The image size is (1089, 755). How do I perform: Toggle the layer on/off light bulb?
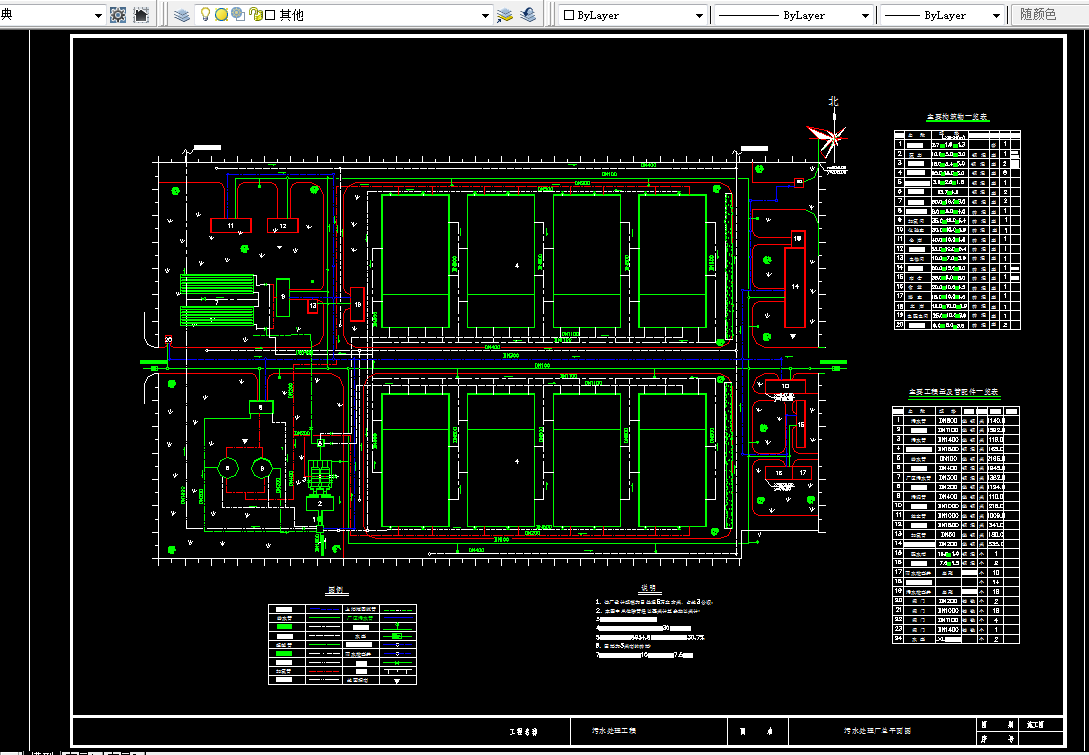tap(205, 14)
